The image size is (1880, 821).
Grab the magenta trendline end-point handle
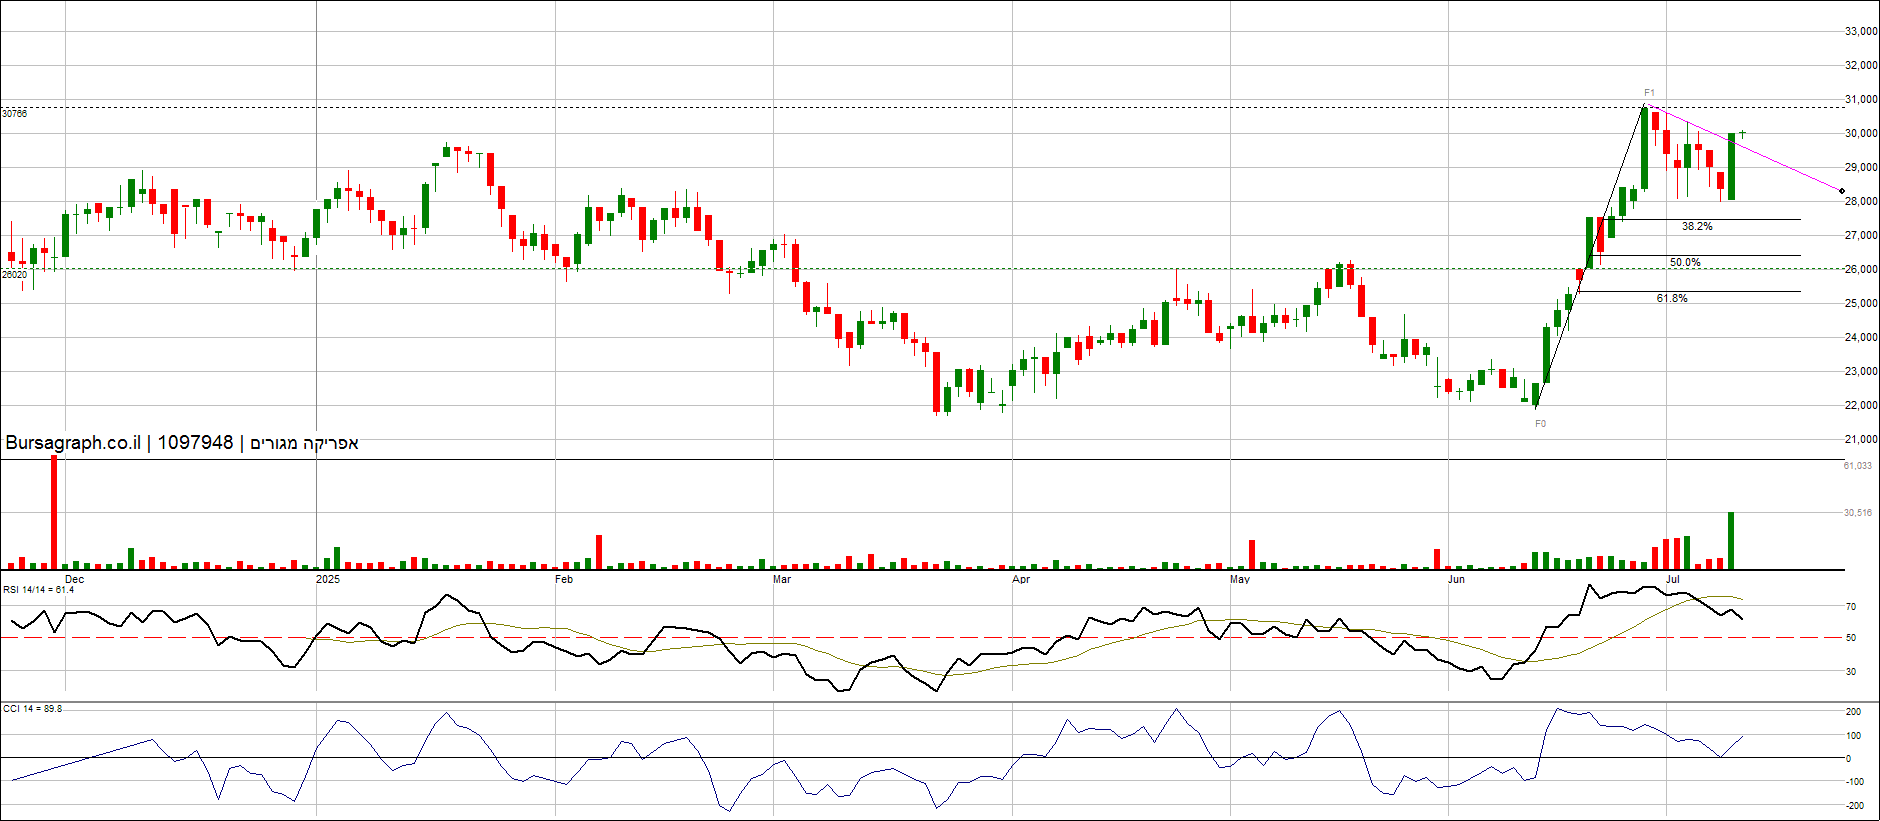(1842, 191)
